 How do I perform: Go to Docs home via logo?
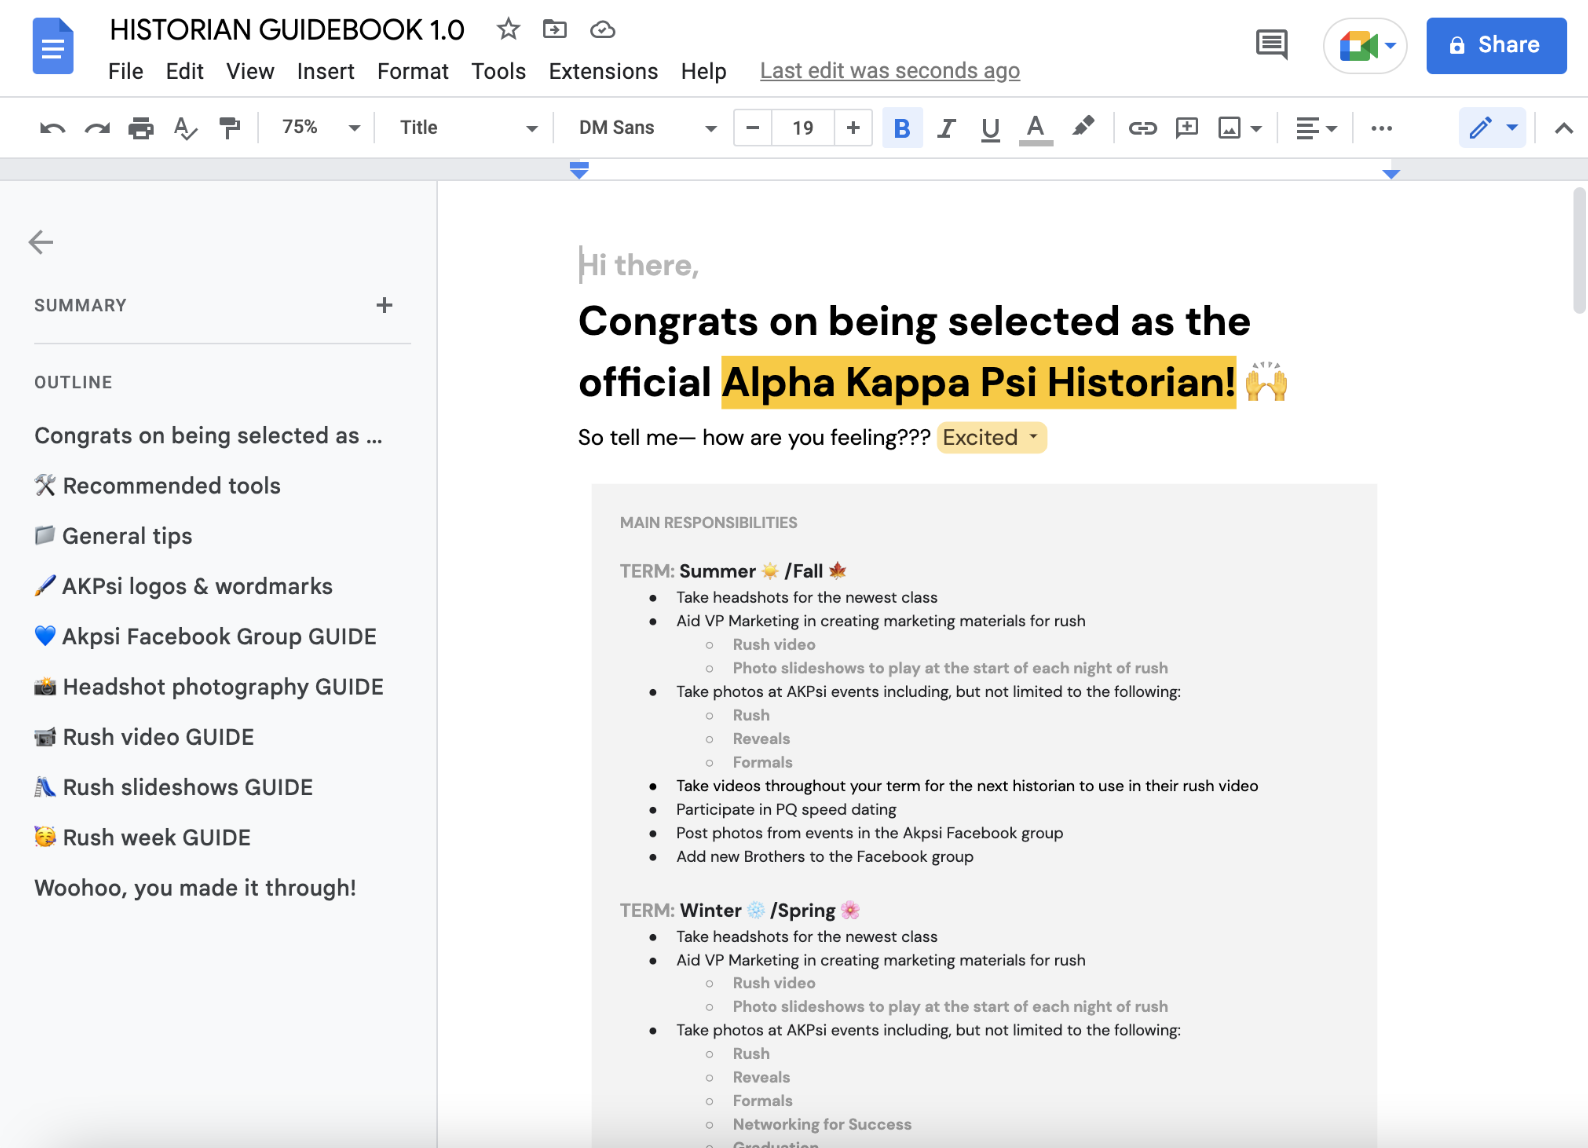tap(53, 46)
